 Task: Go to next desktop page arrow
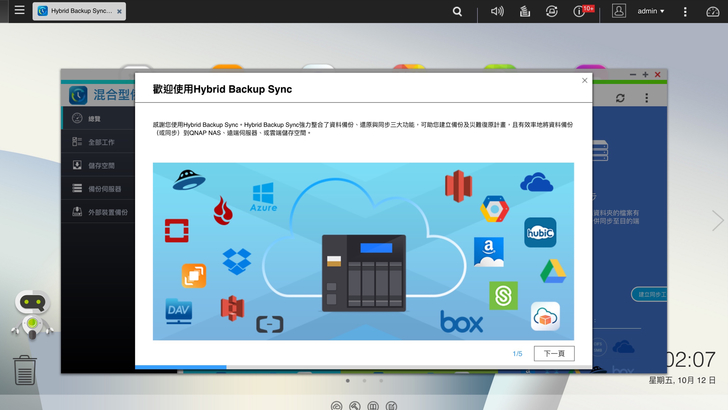click(x=717, y=220)
